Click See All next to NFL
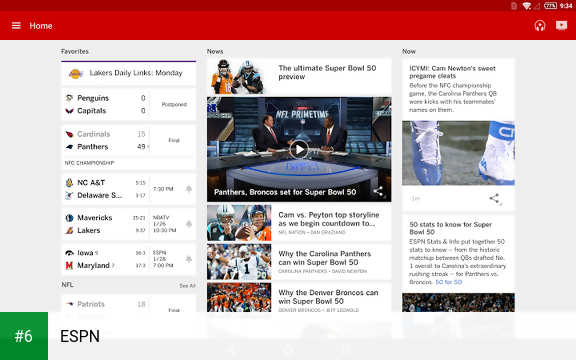576x360 pixels. [187, 286]
